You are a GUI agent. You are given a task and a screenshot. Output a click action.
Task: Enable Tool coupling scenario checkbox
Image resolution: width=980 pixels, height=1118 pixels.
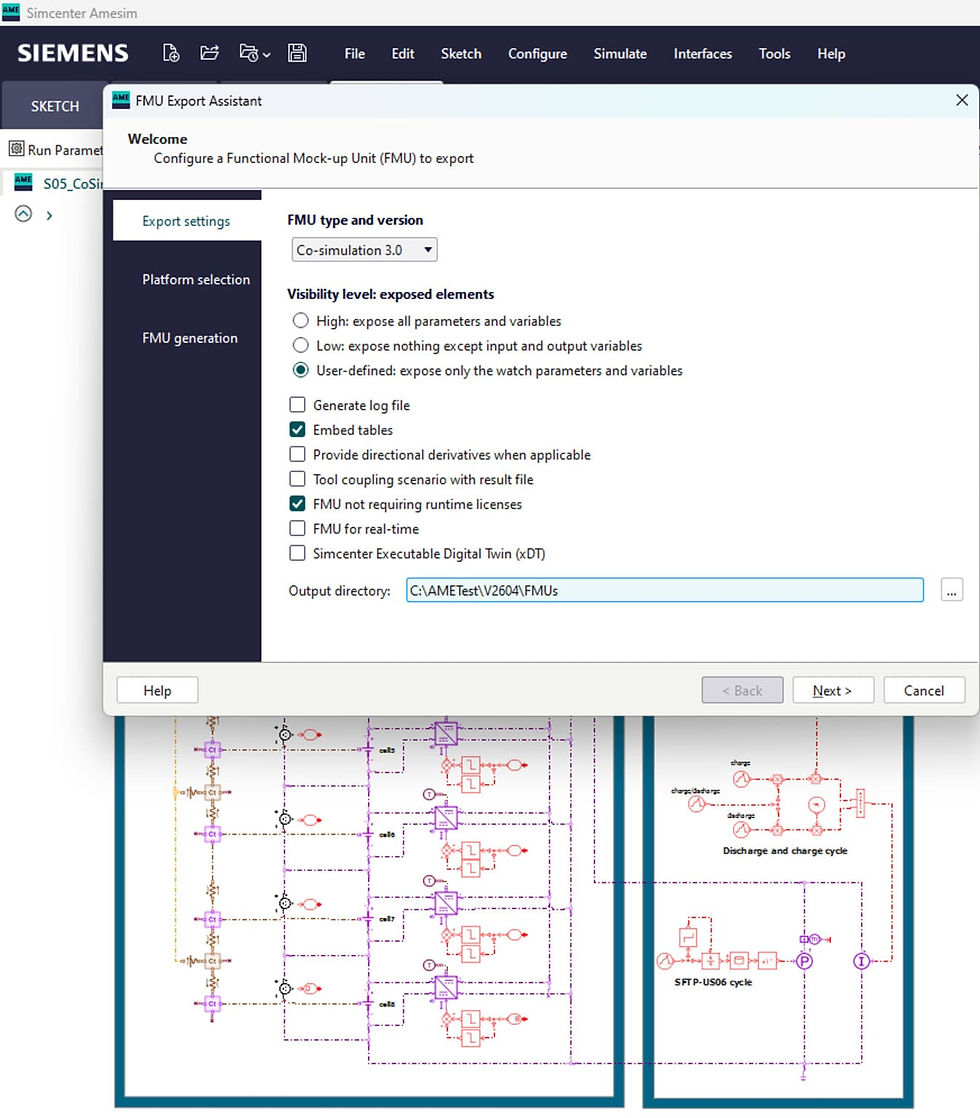[x=297, y=479]
